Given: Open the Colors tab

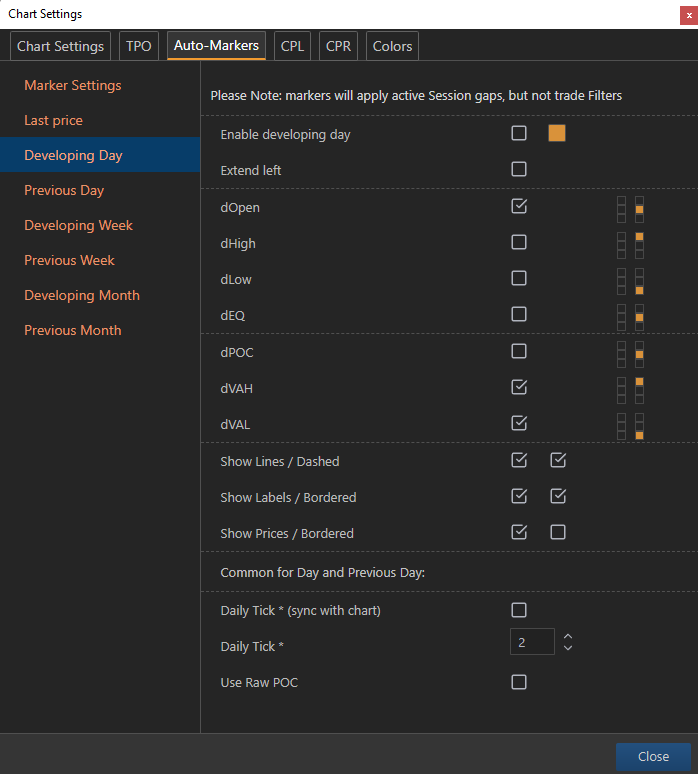Looking at the screenshot, I should 392,46.
